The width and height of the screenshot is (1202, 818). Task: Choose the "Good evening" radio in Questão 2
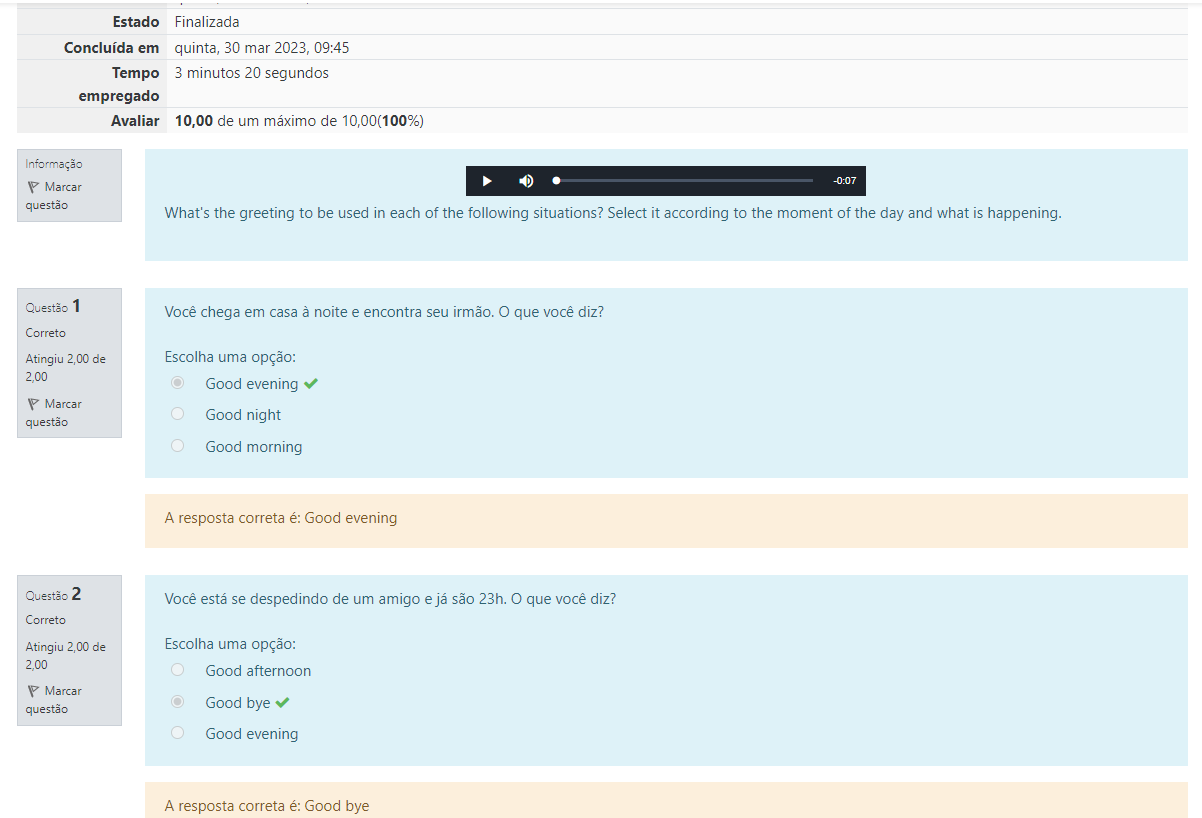point(178,733)
